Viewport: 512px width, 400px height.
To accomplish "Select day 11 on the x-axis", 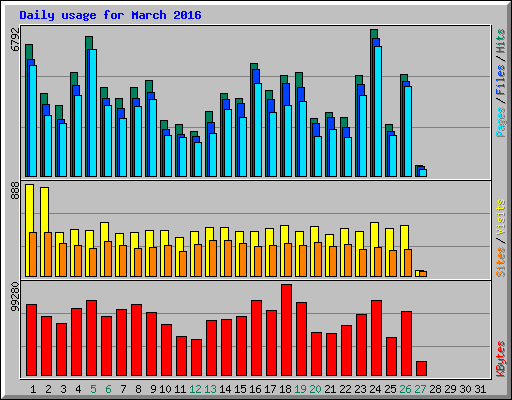I will [180, 389].
